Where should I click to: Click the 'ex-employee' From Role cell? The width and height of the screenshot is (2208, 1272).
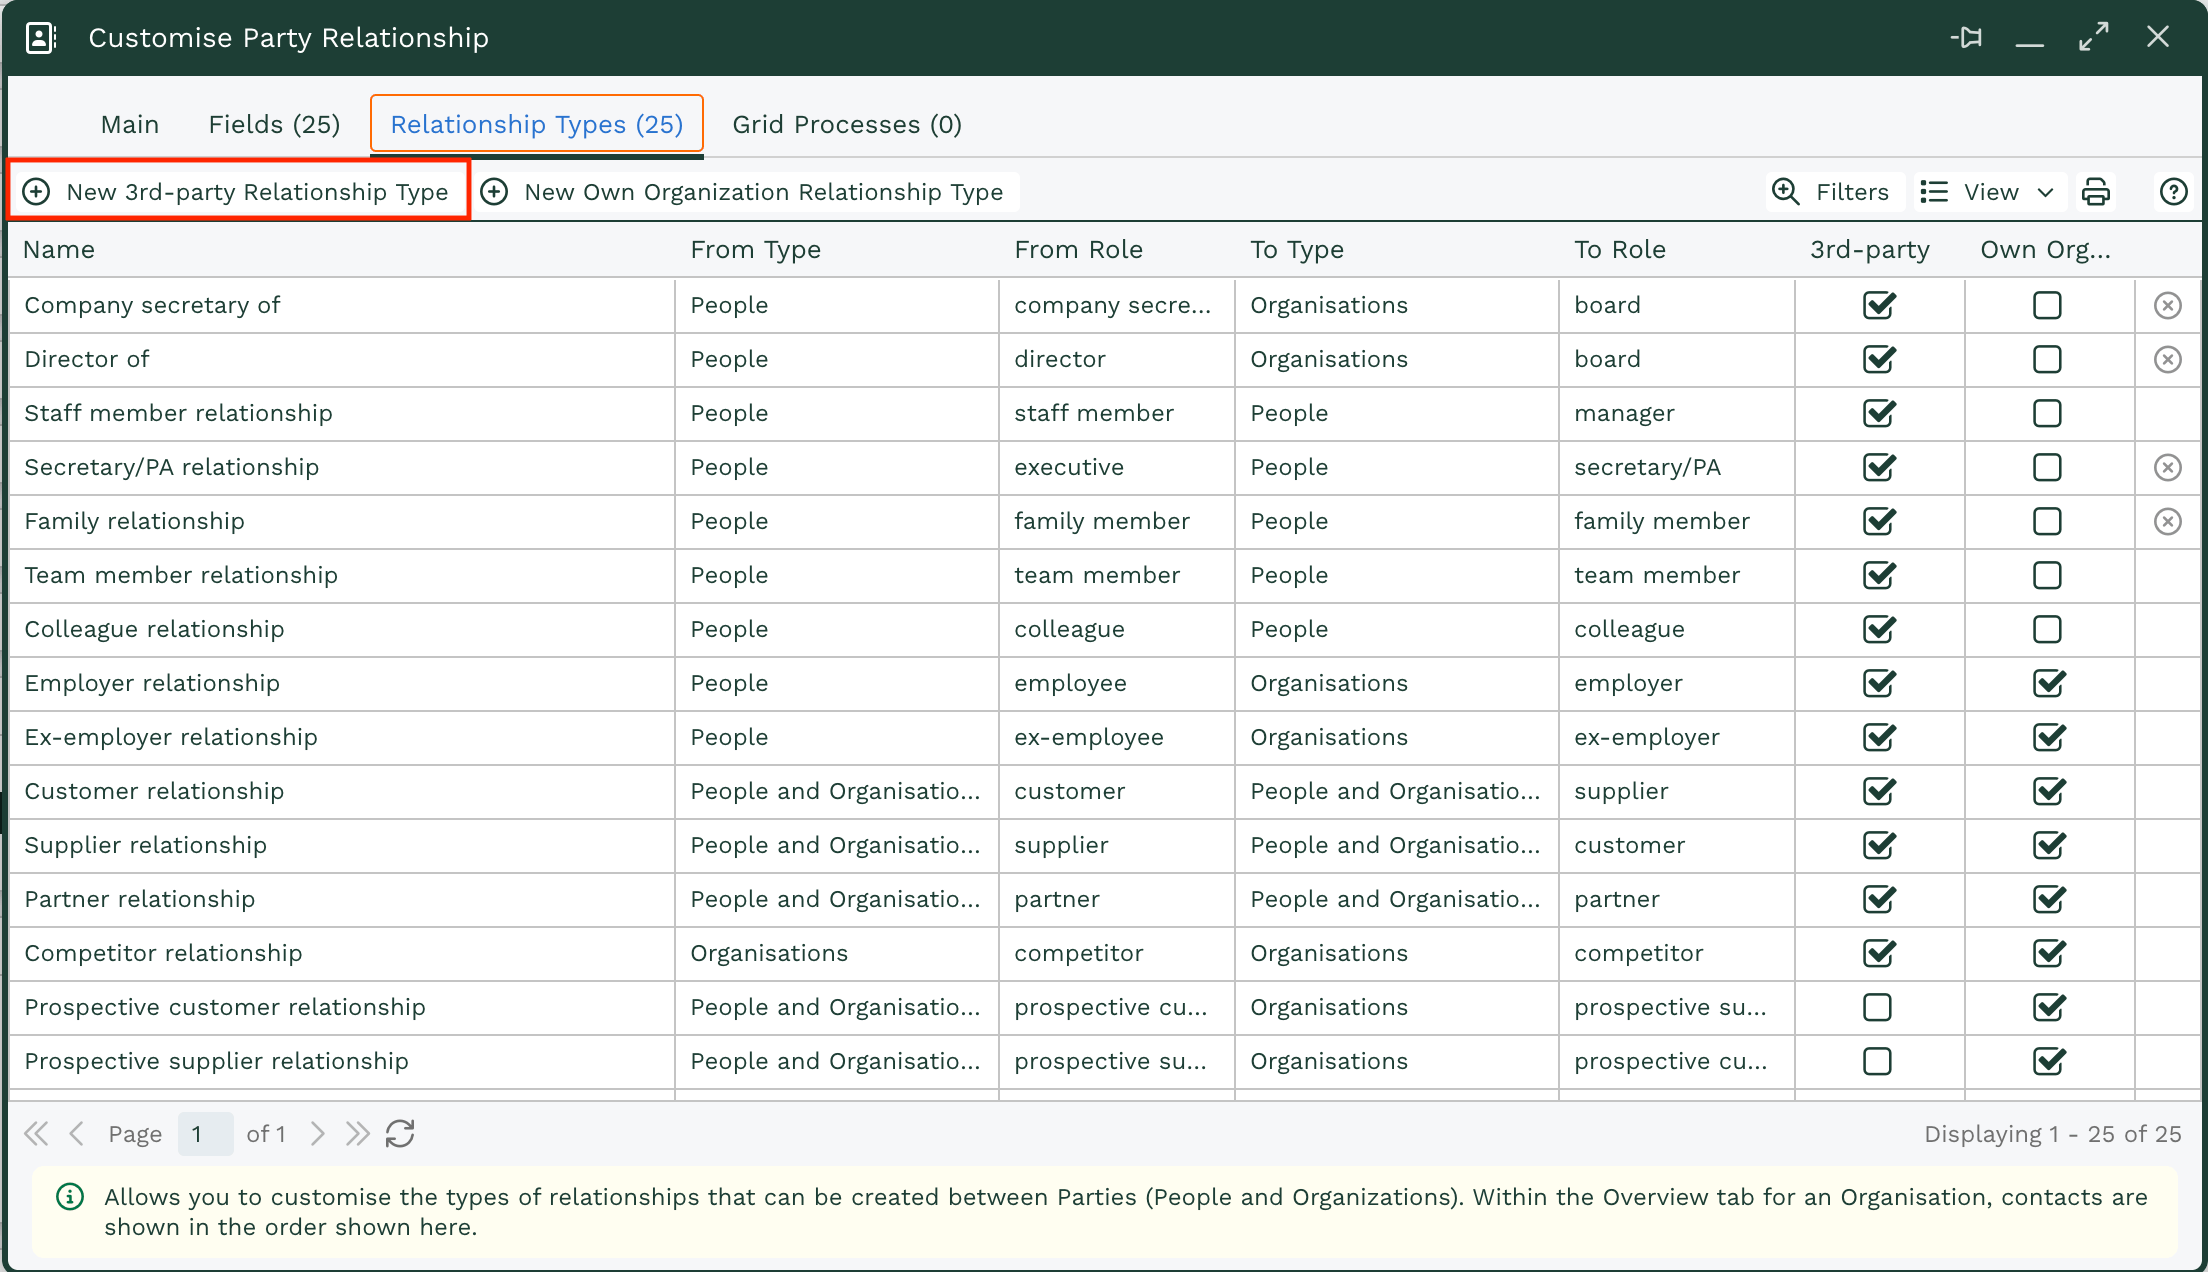(x=1117, y=737)
